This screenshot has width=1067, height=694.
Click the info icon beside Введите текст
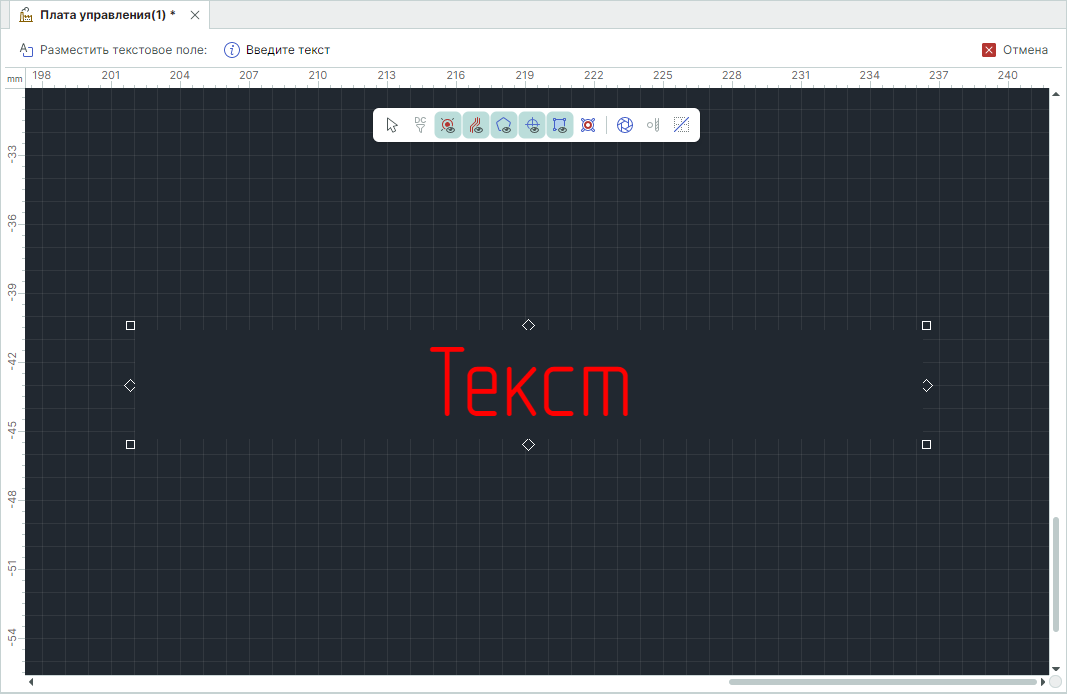(232, 50)
